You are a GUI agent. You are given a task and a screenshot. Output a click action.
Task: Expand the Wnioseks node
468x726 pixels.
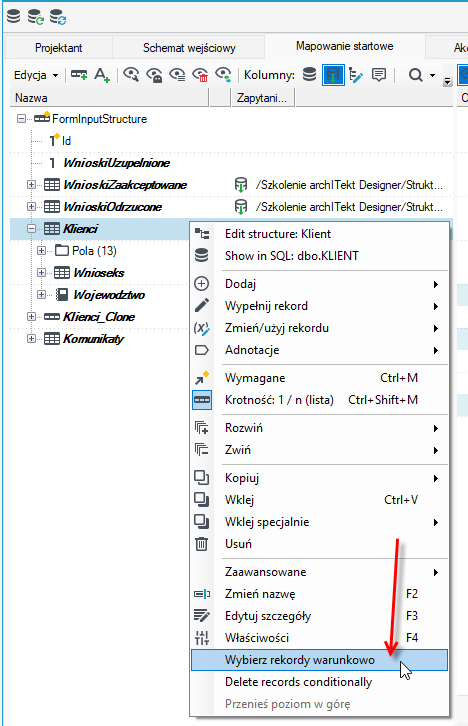point(41,273)
